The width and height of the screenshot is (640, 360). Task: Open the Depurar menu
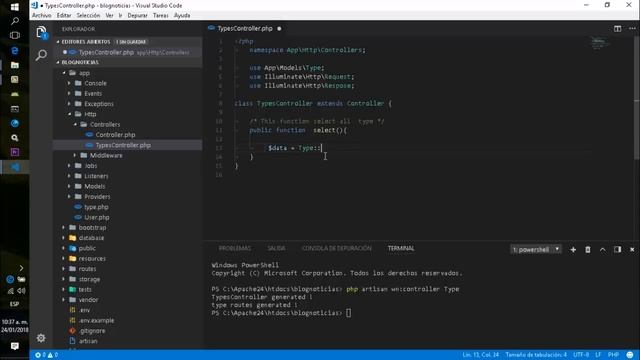click(x=137, y=16)
